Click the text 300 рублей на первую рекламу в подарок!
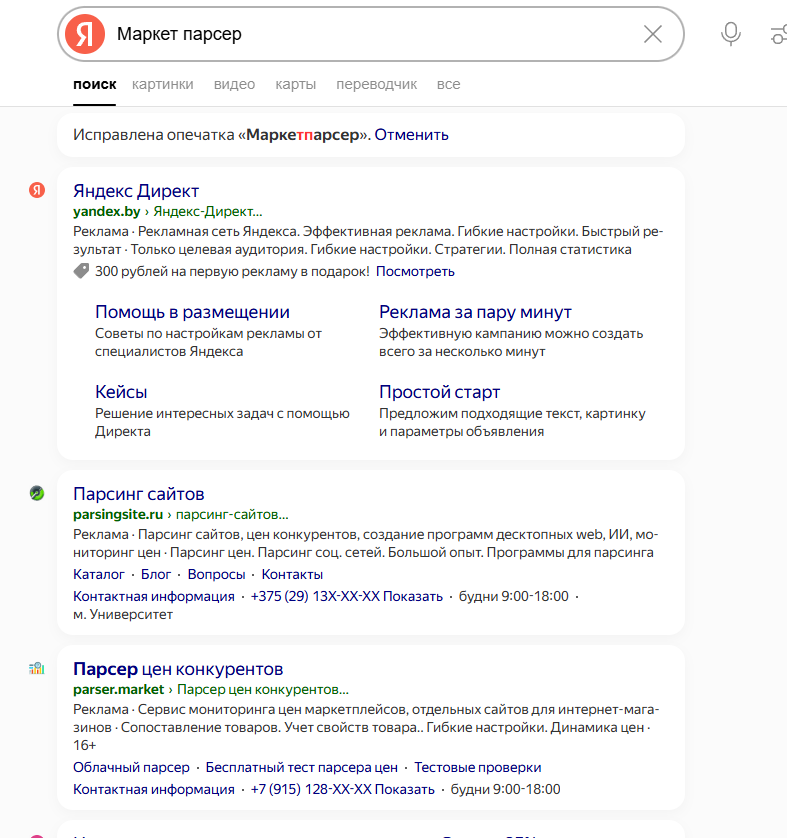Image resolution: width=787 pixels, height=838 pixels. tap(232, 271)
